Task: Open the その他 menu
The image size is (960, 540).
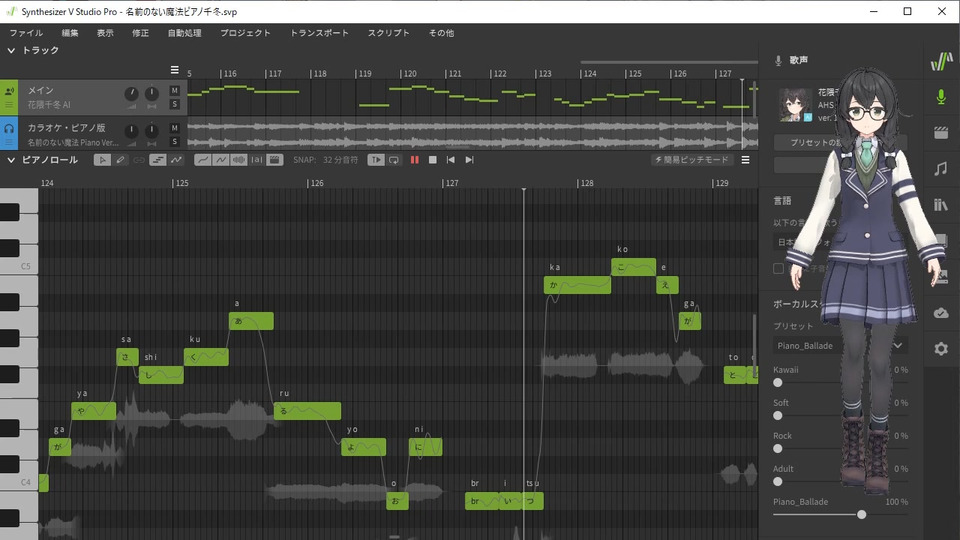Action: 441,33
